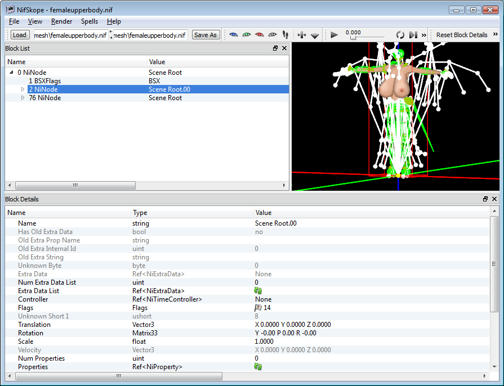Select the 1 BSXFlags row

[x=147, y=81]
